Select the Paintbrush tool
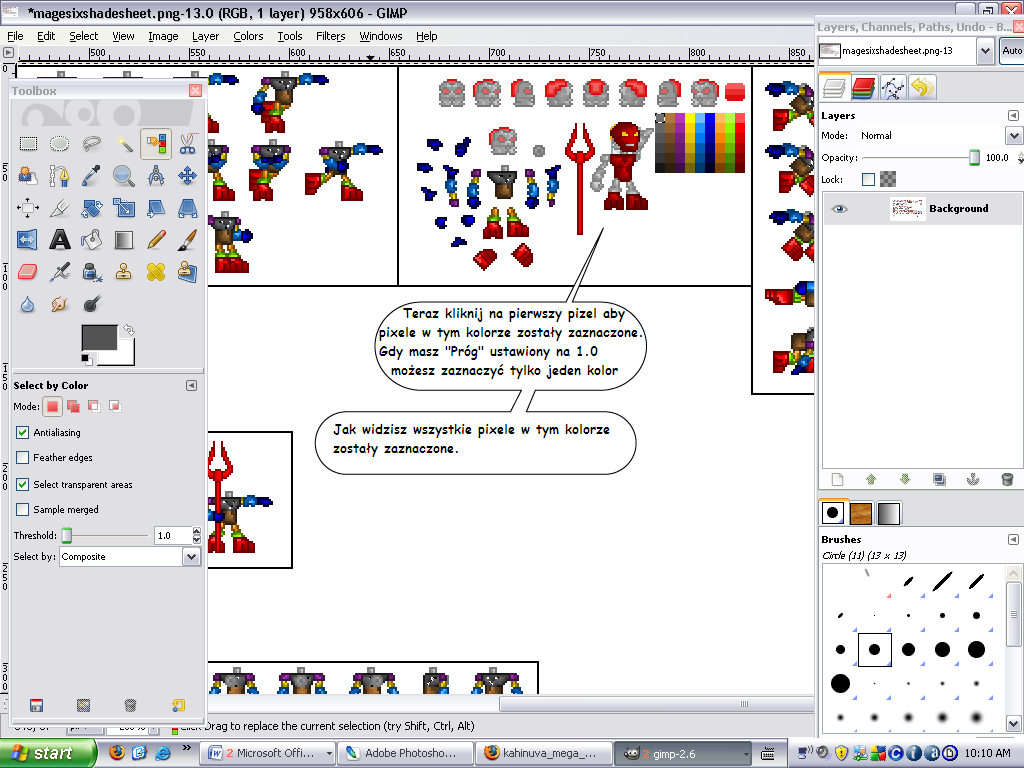 point(187,240)
